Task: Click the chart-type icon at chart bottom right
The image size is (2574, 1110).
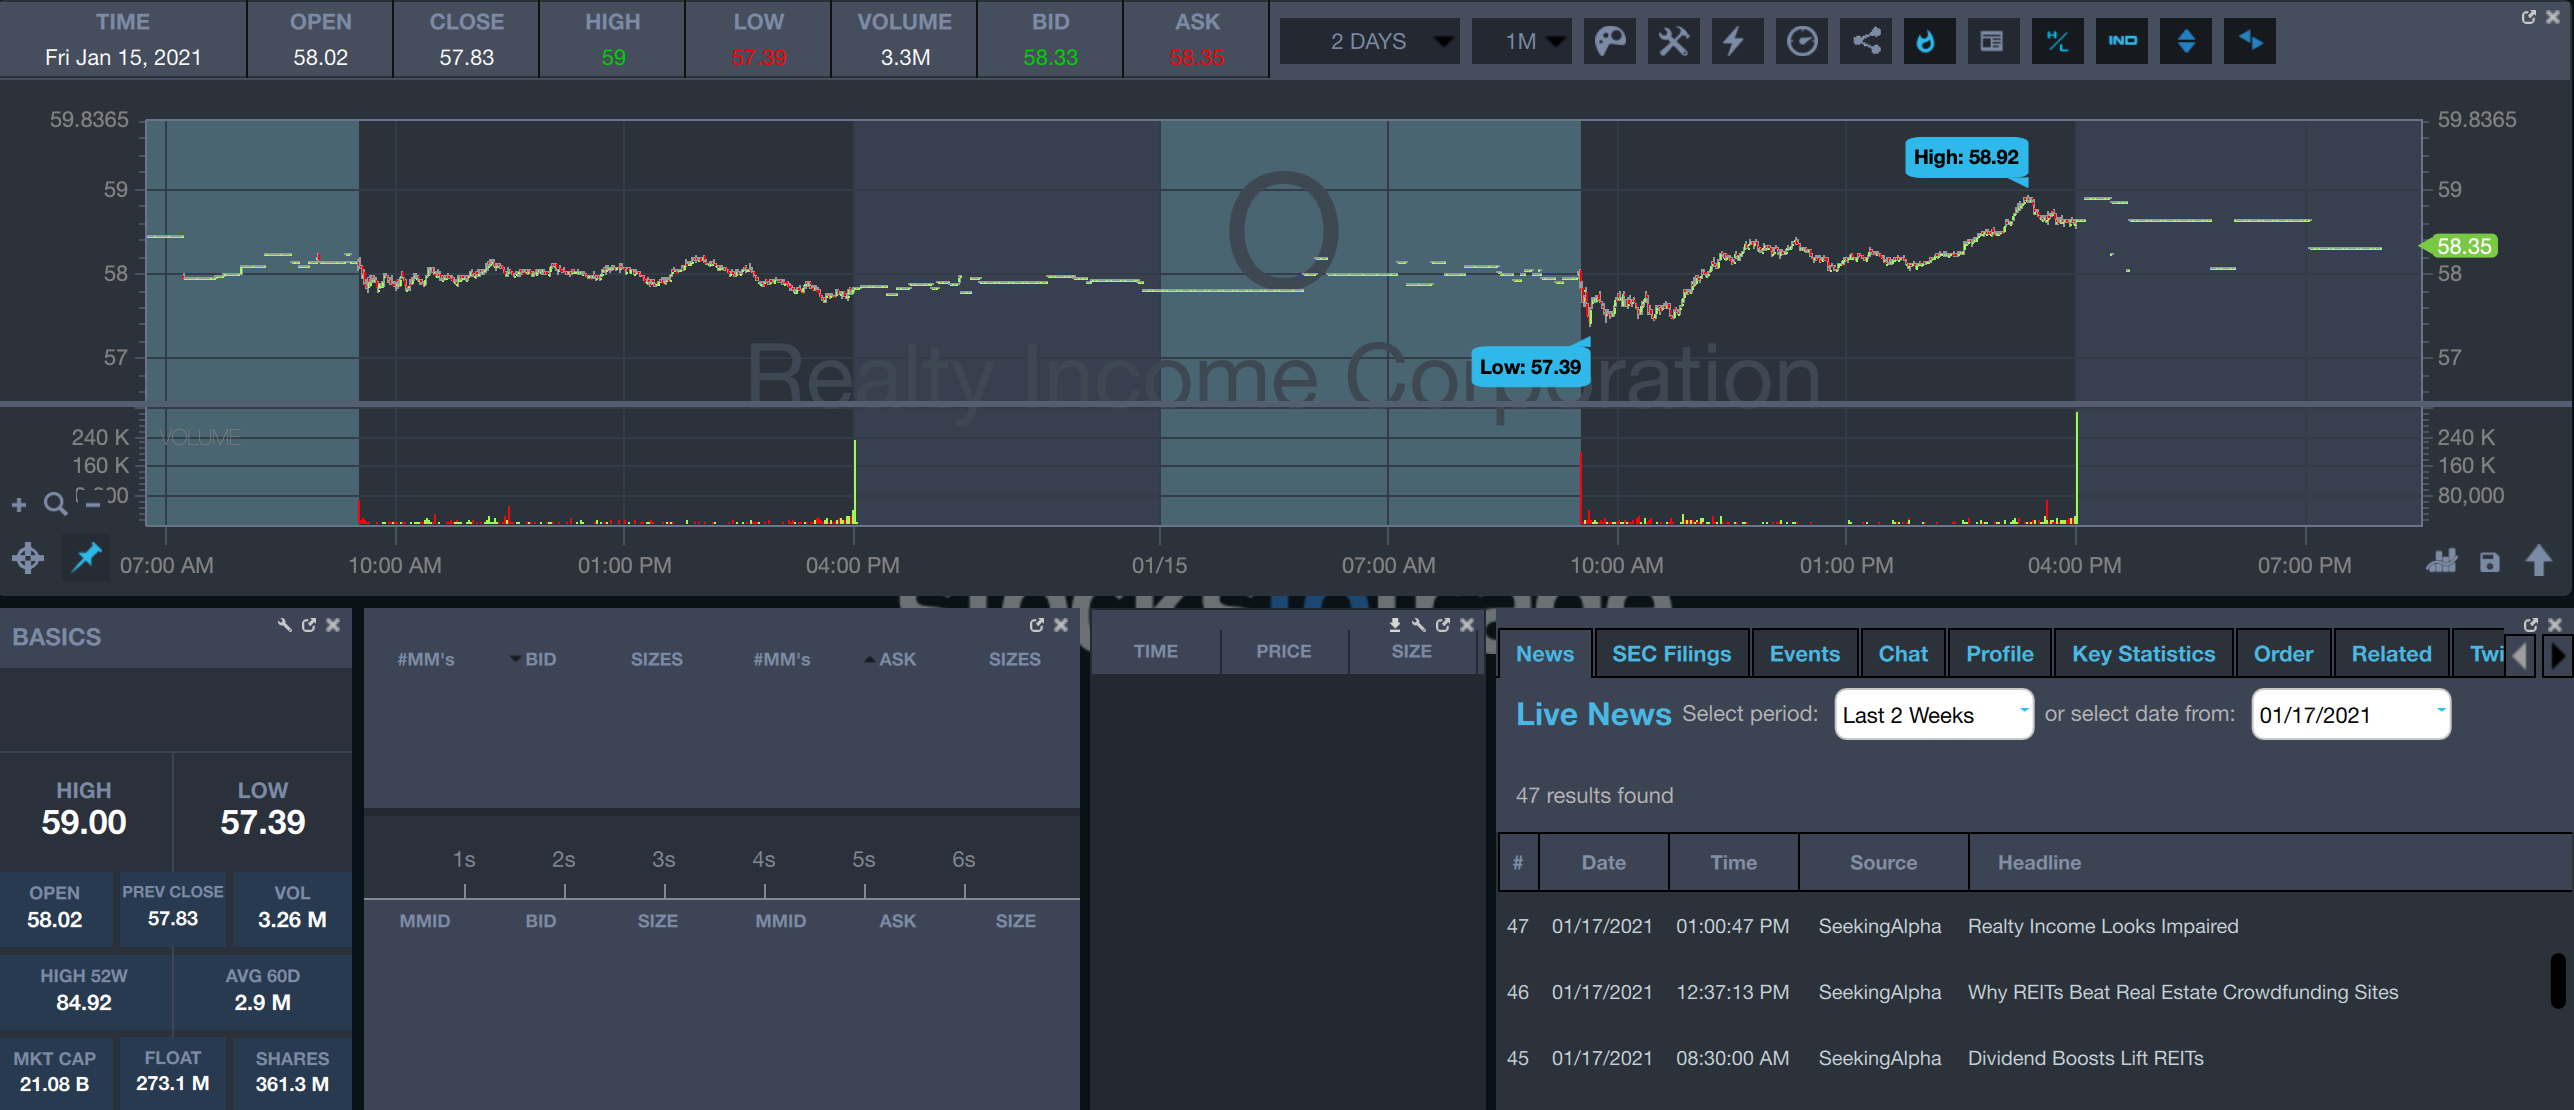Action: (x=2442, y=562)
